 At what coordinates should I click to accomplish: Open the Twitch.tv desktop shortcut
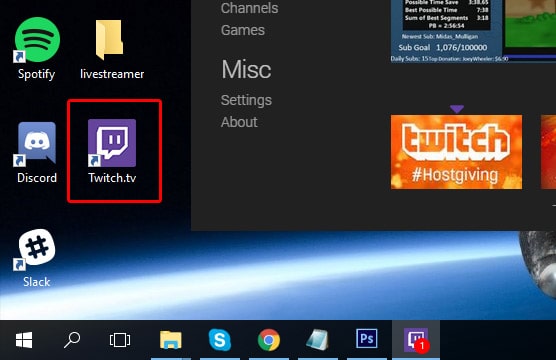[x=112, y=151]
